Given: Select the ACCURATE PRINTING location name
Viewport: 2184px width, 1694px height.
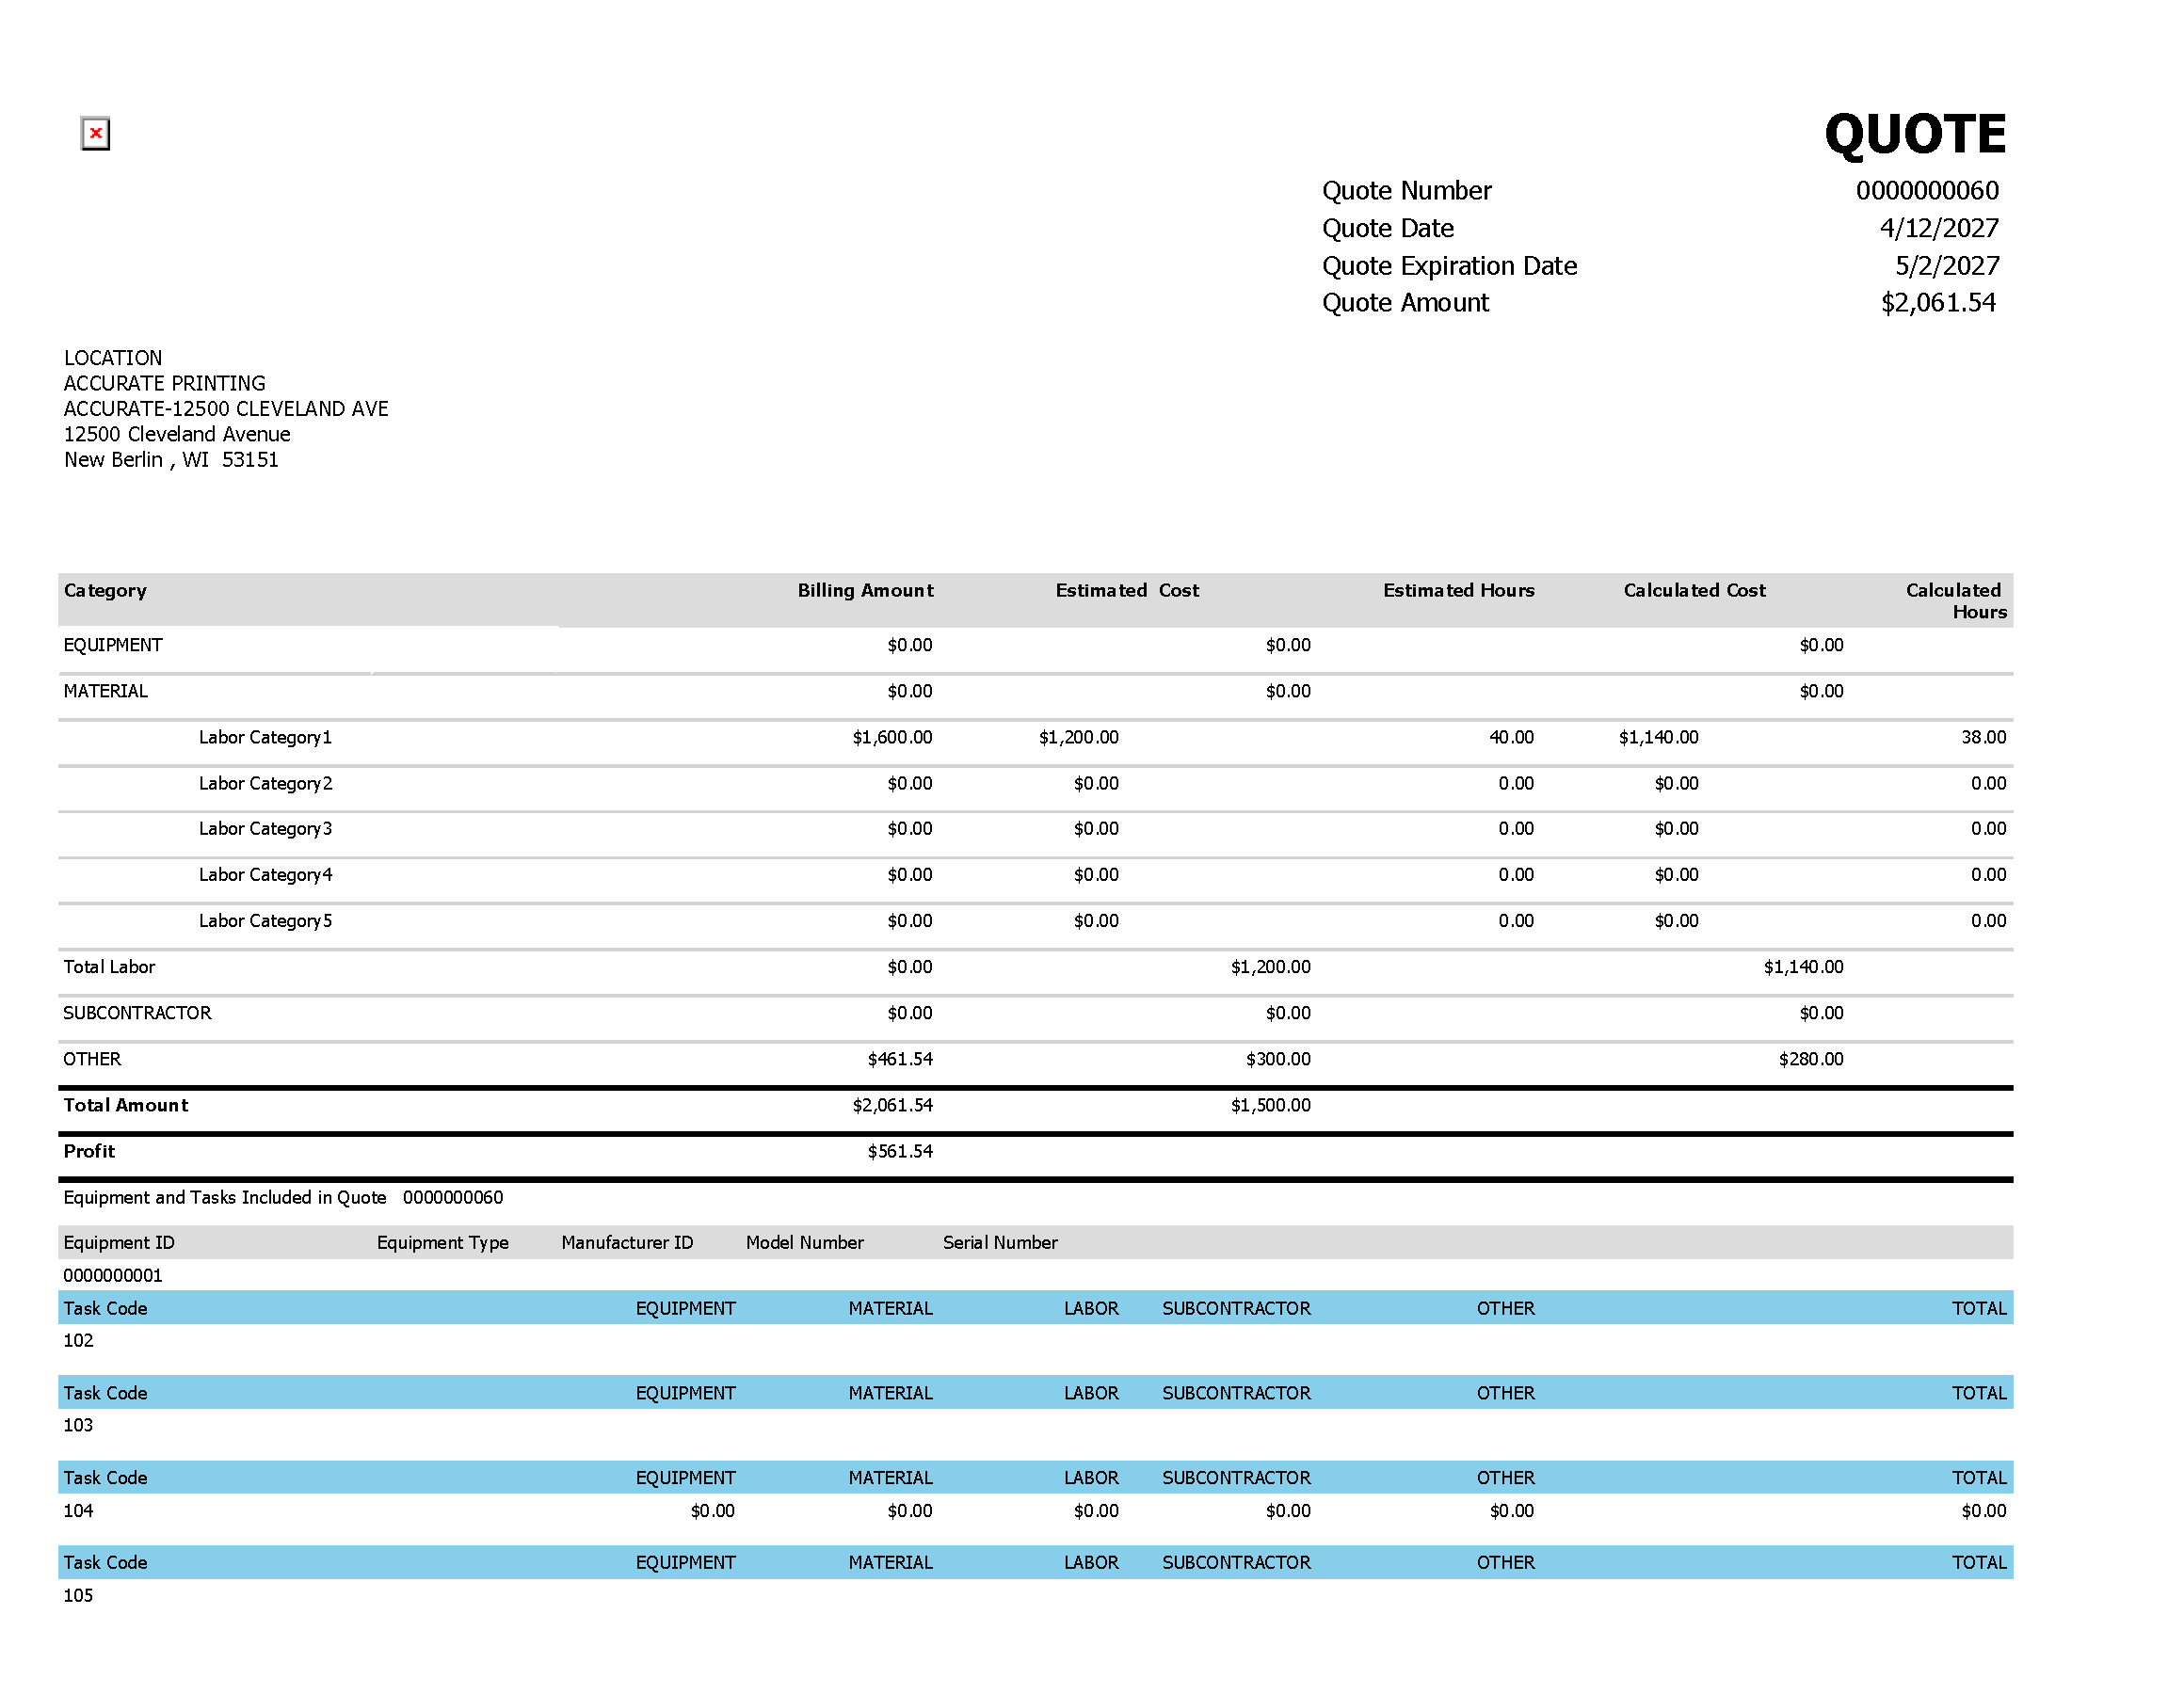Looking at the screenshot, I should click(164, 382).
